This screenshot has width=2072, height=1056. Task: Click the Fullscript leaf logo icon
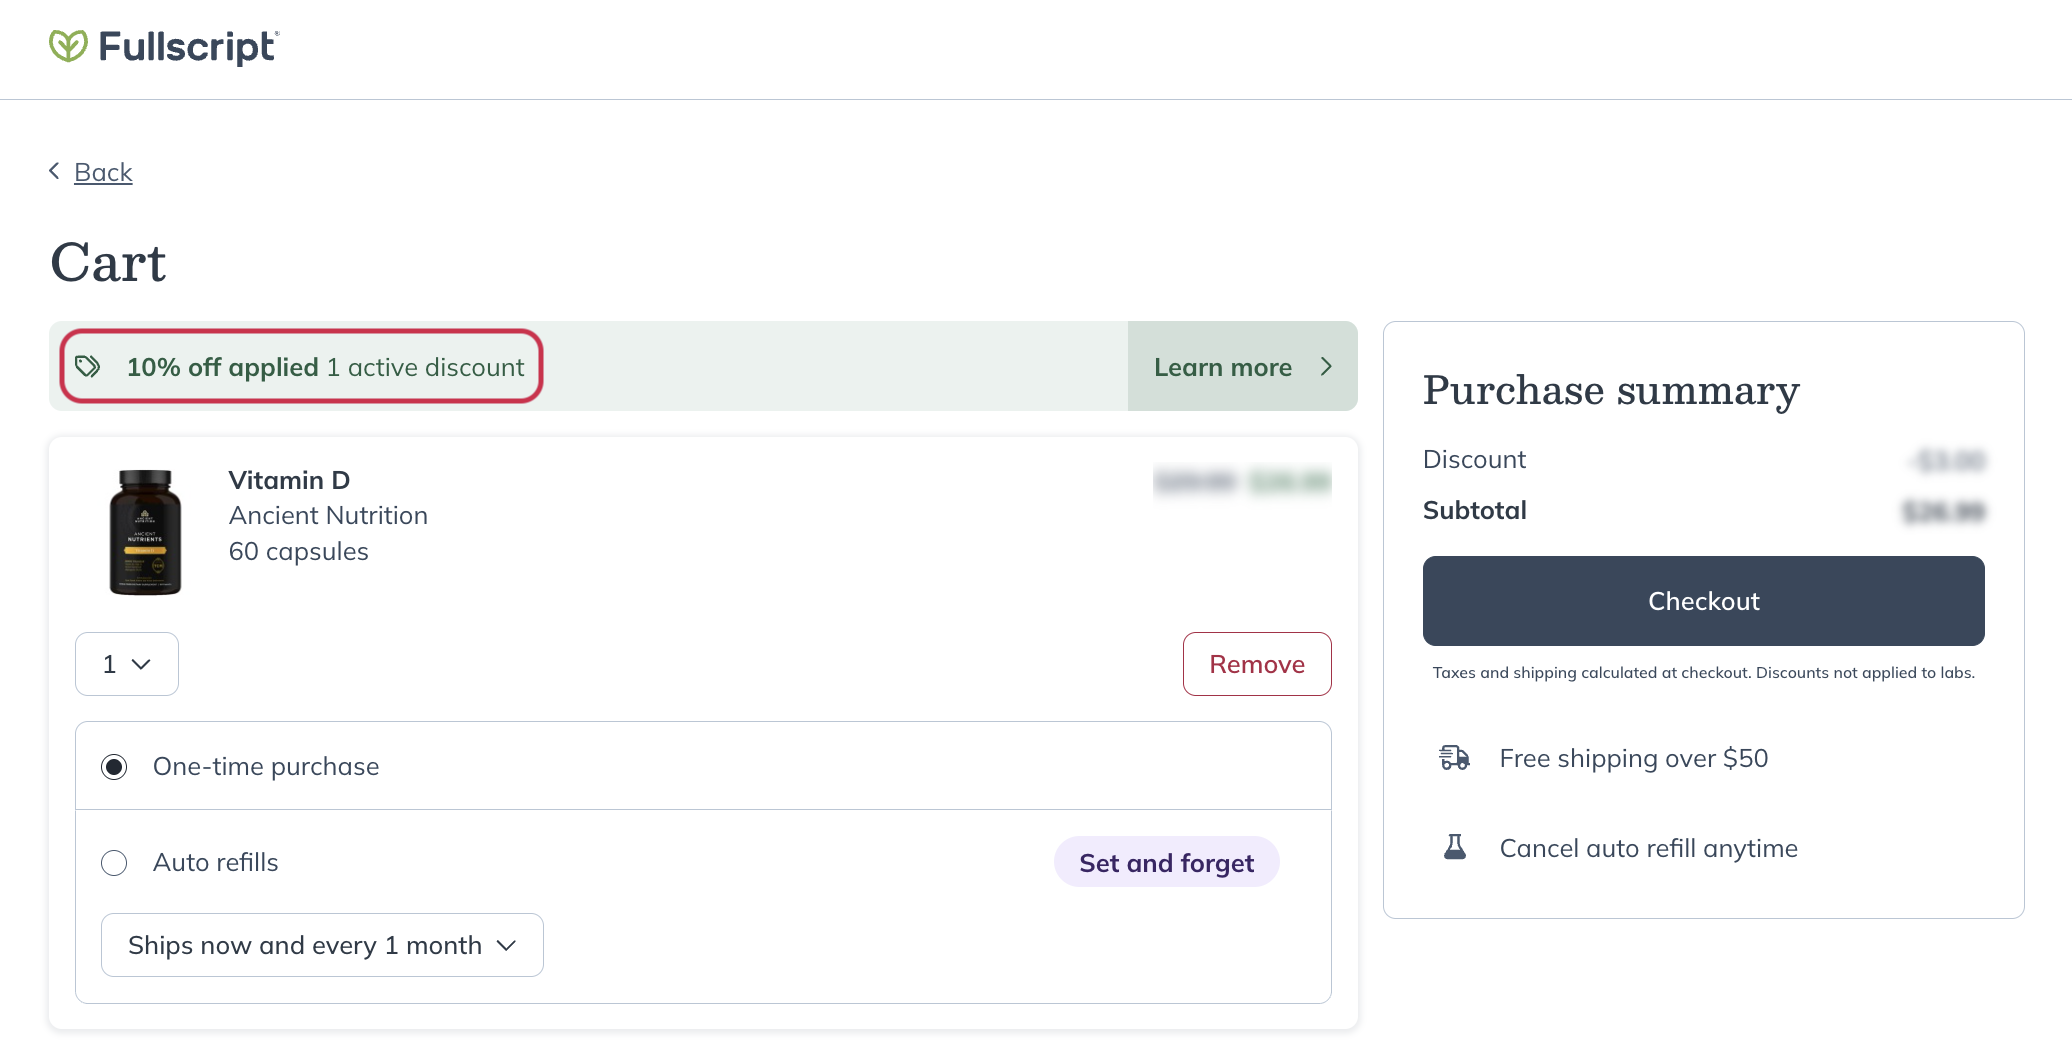pos(68,46)
